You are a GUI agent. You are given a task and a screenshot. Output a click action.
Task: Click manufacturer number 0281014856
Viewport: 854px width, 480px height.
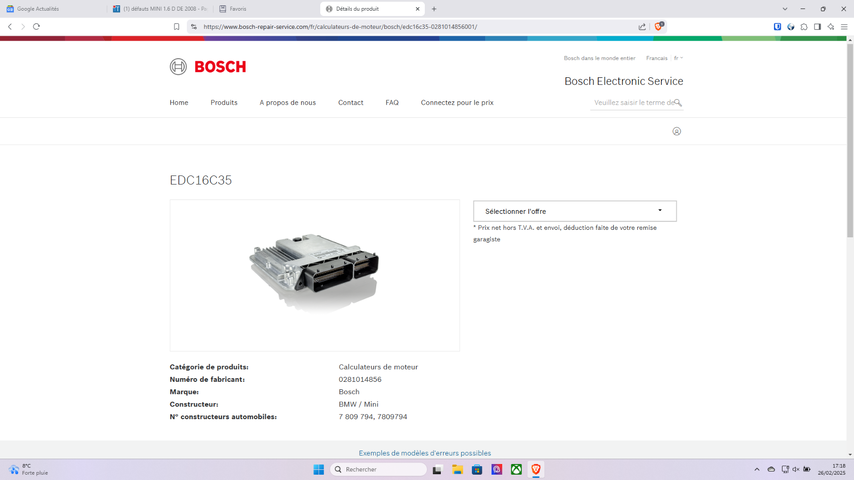point(360,379)
